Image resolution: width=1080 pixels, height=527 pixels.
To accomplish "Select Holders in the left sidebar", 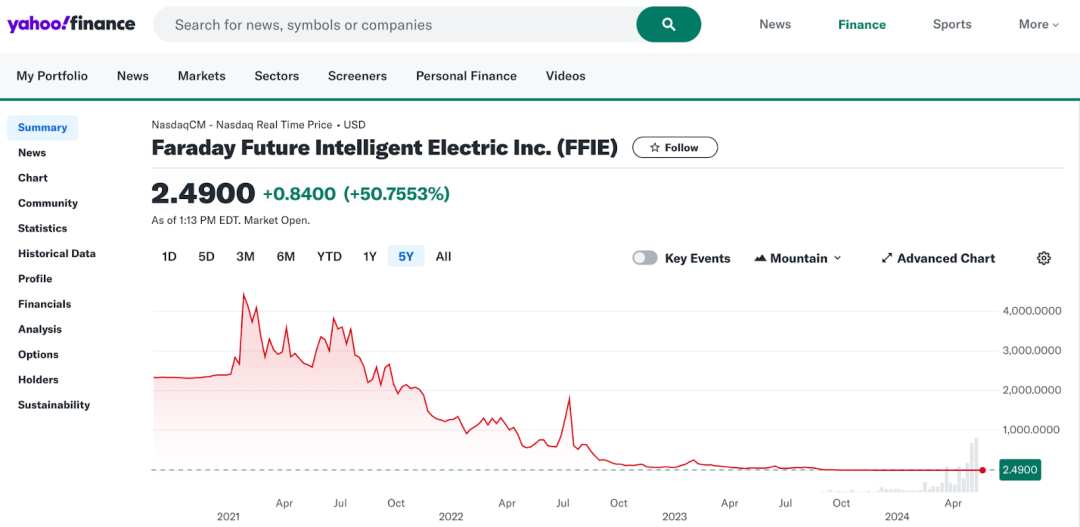I will coord(38,380).
